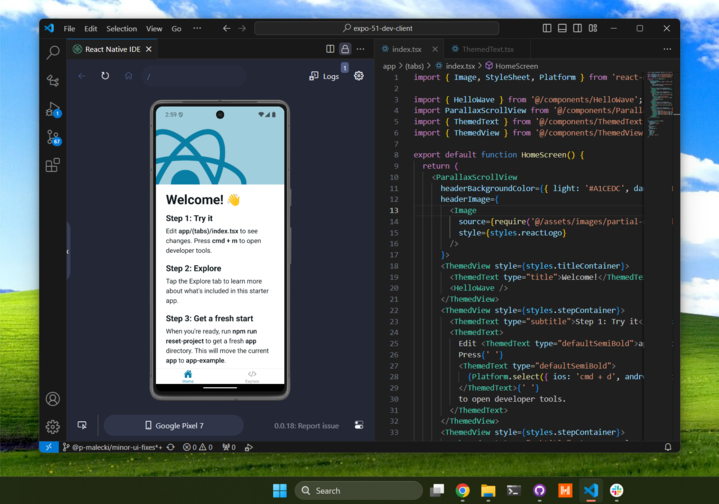This screenshot has height=504, width=719.
Task: Open the File menu
Action: pos(69,28)
